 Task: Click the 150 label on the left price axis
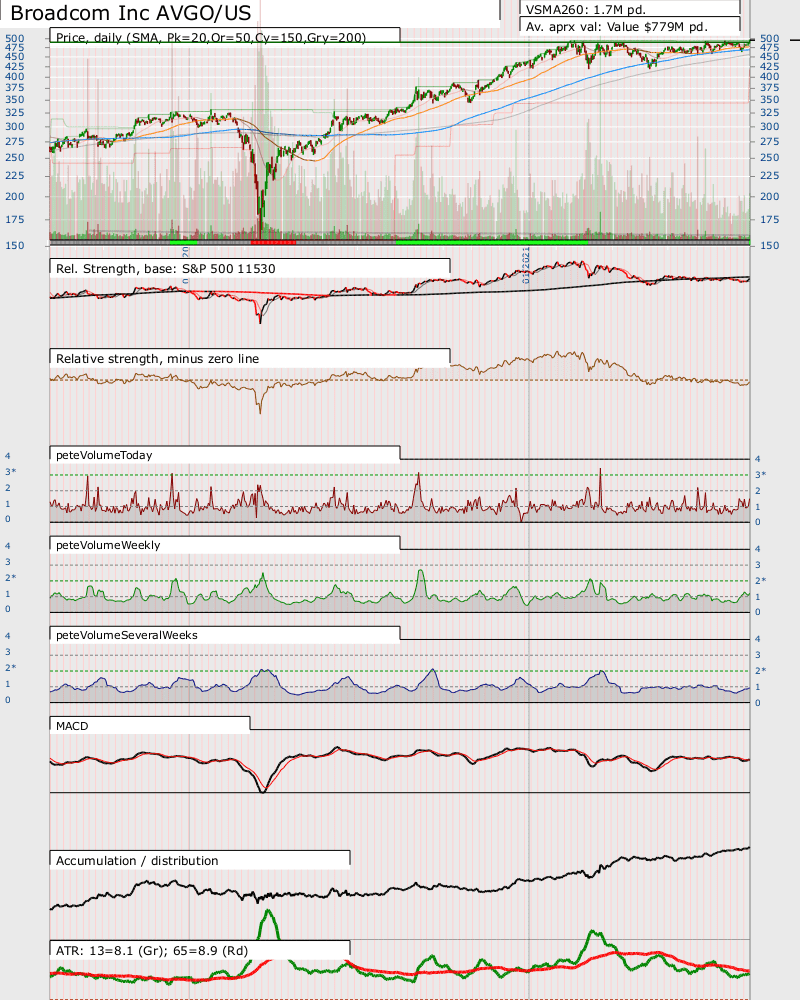15,246
